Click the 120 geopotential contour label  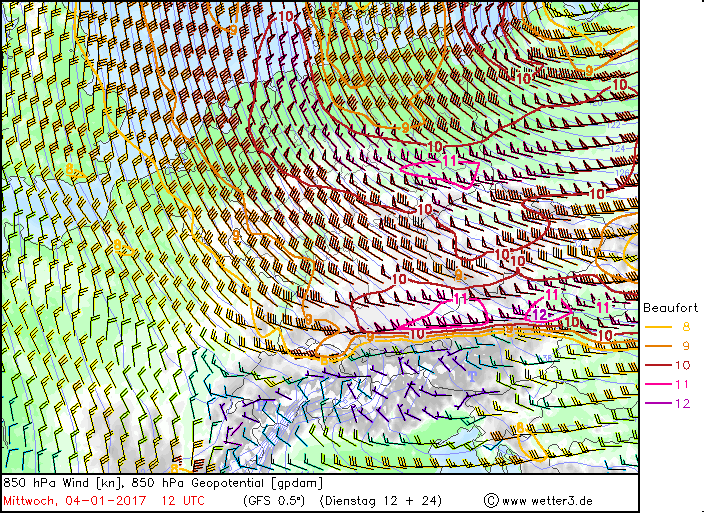click(x=597, y=103)
